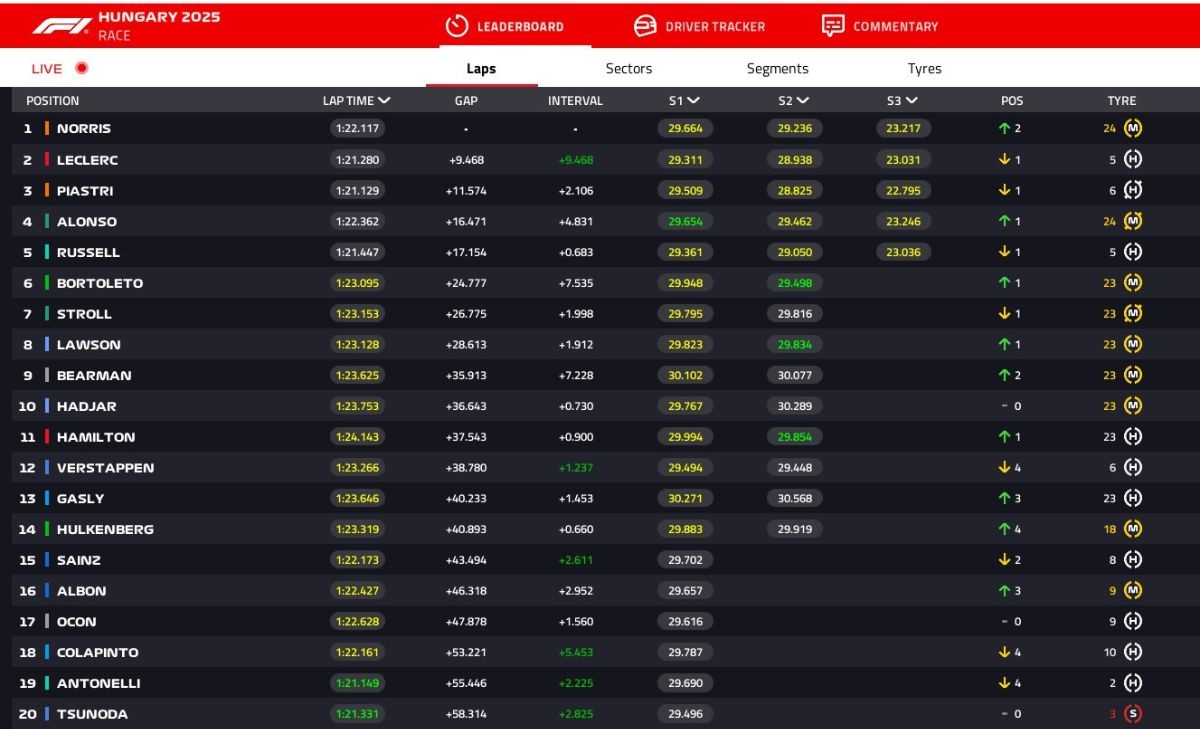Click the Commentary speech bubble icon
The width and height of the screenshot is (1200, 729).
[x=832, y=26]
